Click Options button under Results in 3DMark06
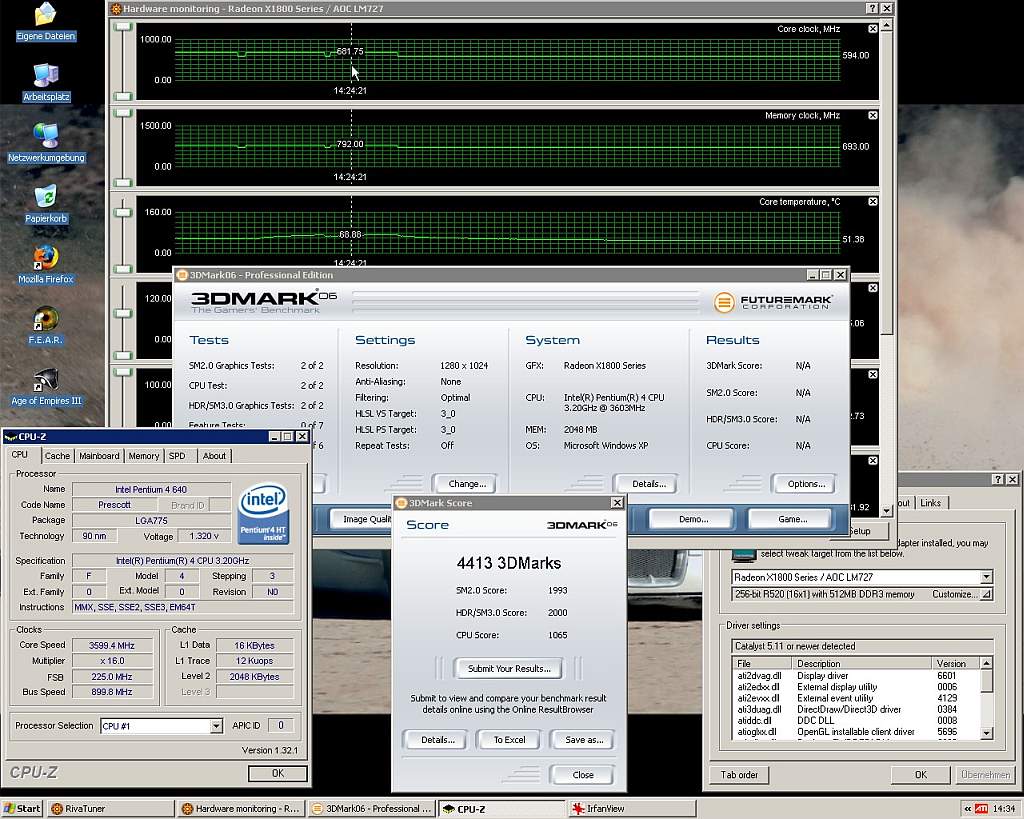This screenshot has height=819, width=1024. [806, 484]
